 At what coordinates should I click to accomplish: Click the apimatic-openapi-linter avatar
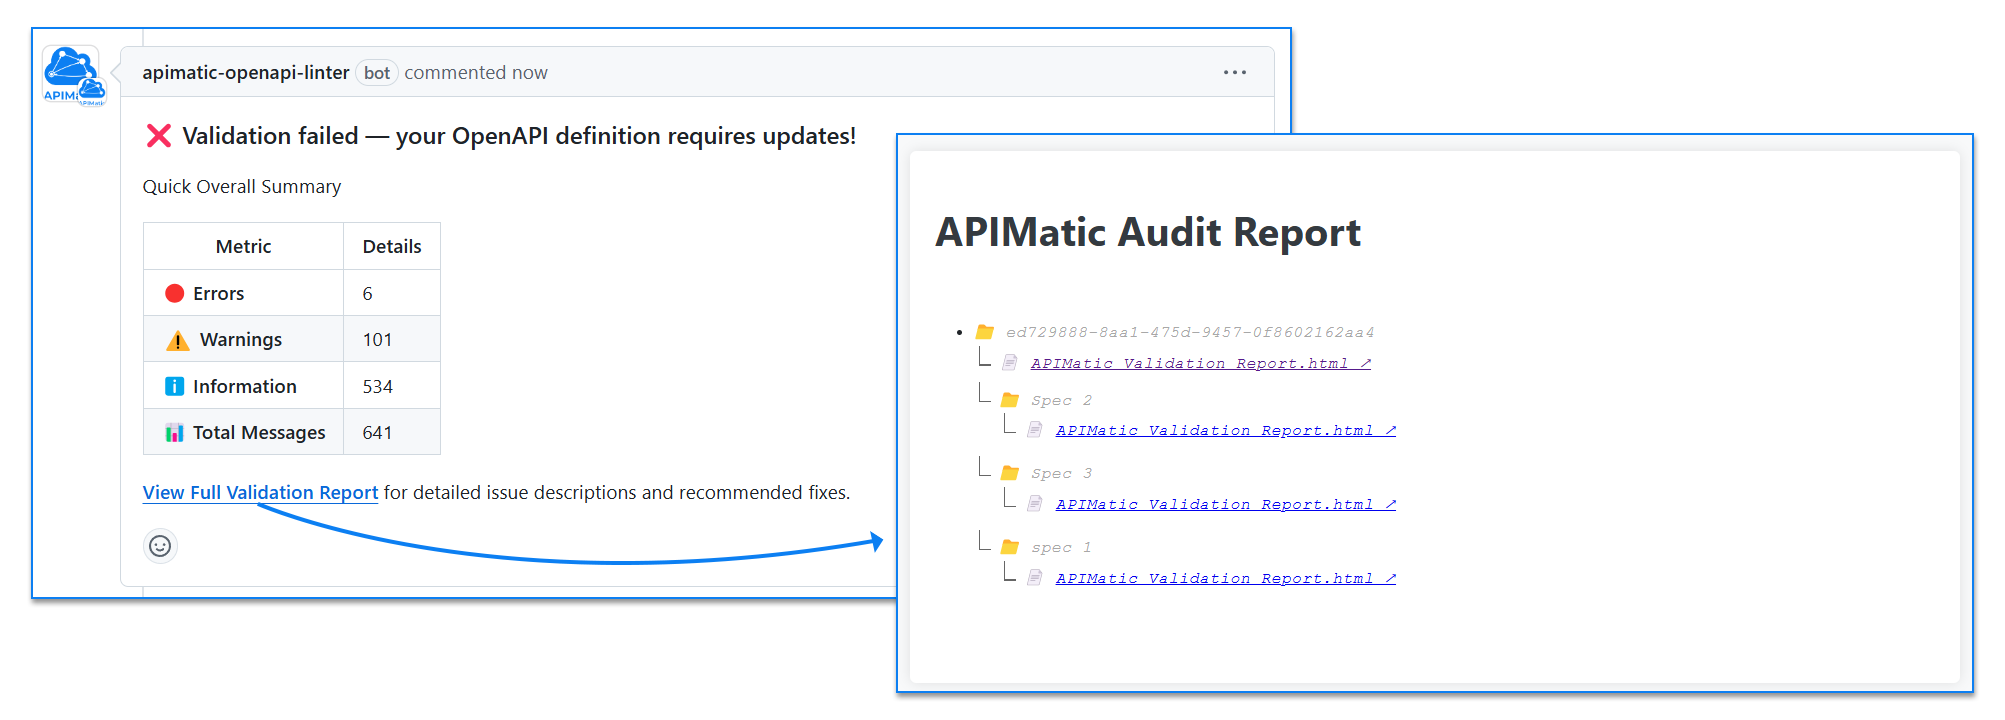click(x=71, y=73)
